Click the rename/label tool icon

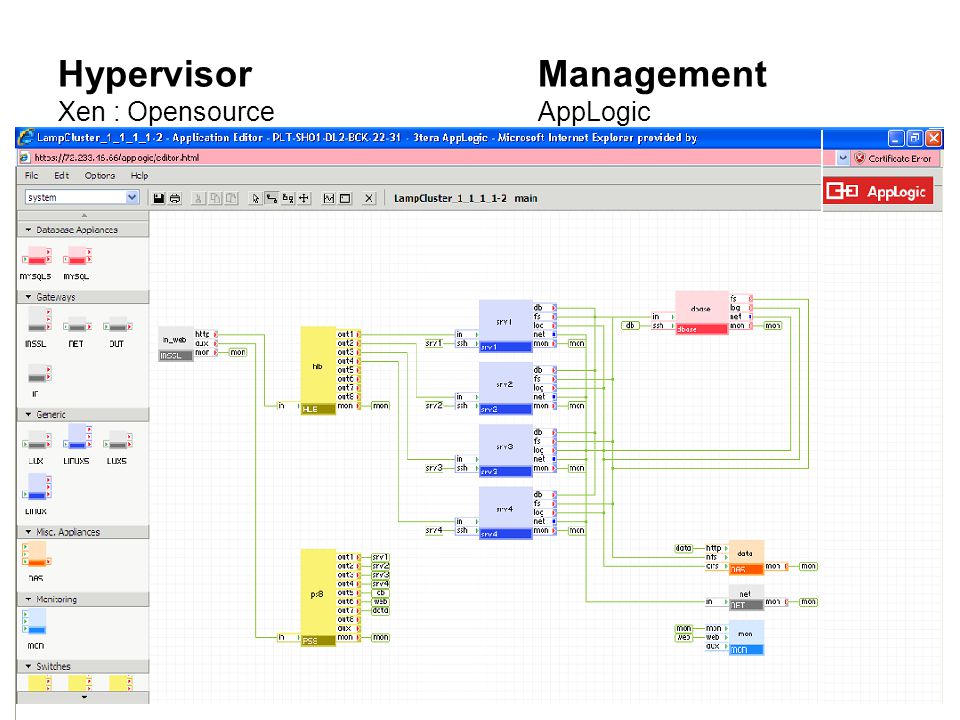pyautogui.click(x=288, y=198)
